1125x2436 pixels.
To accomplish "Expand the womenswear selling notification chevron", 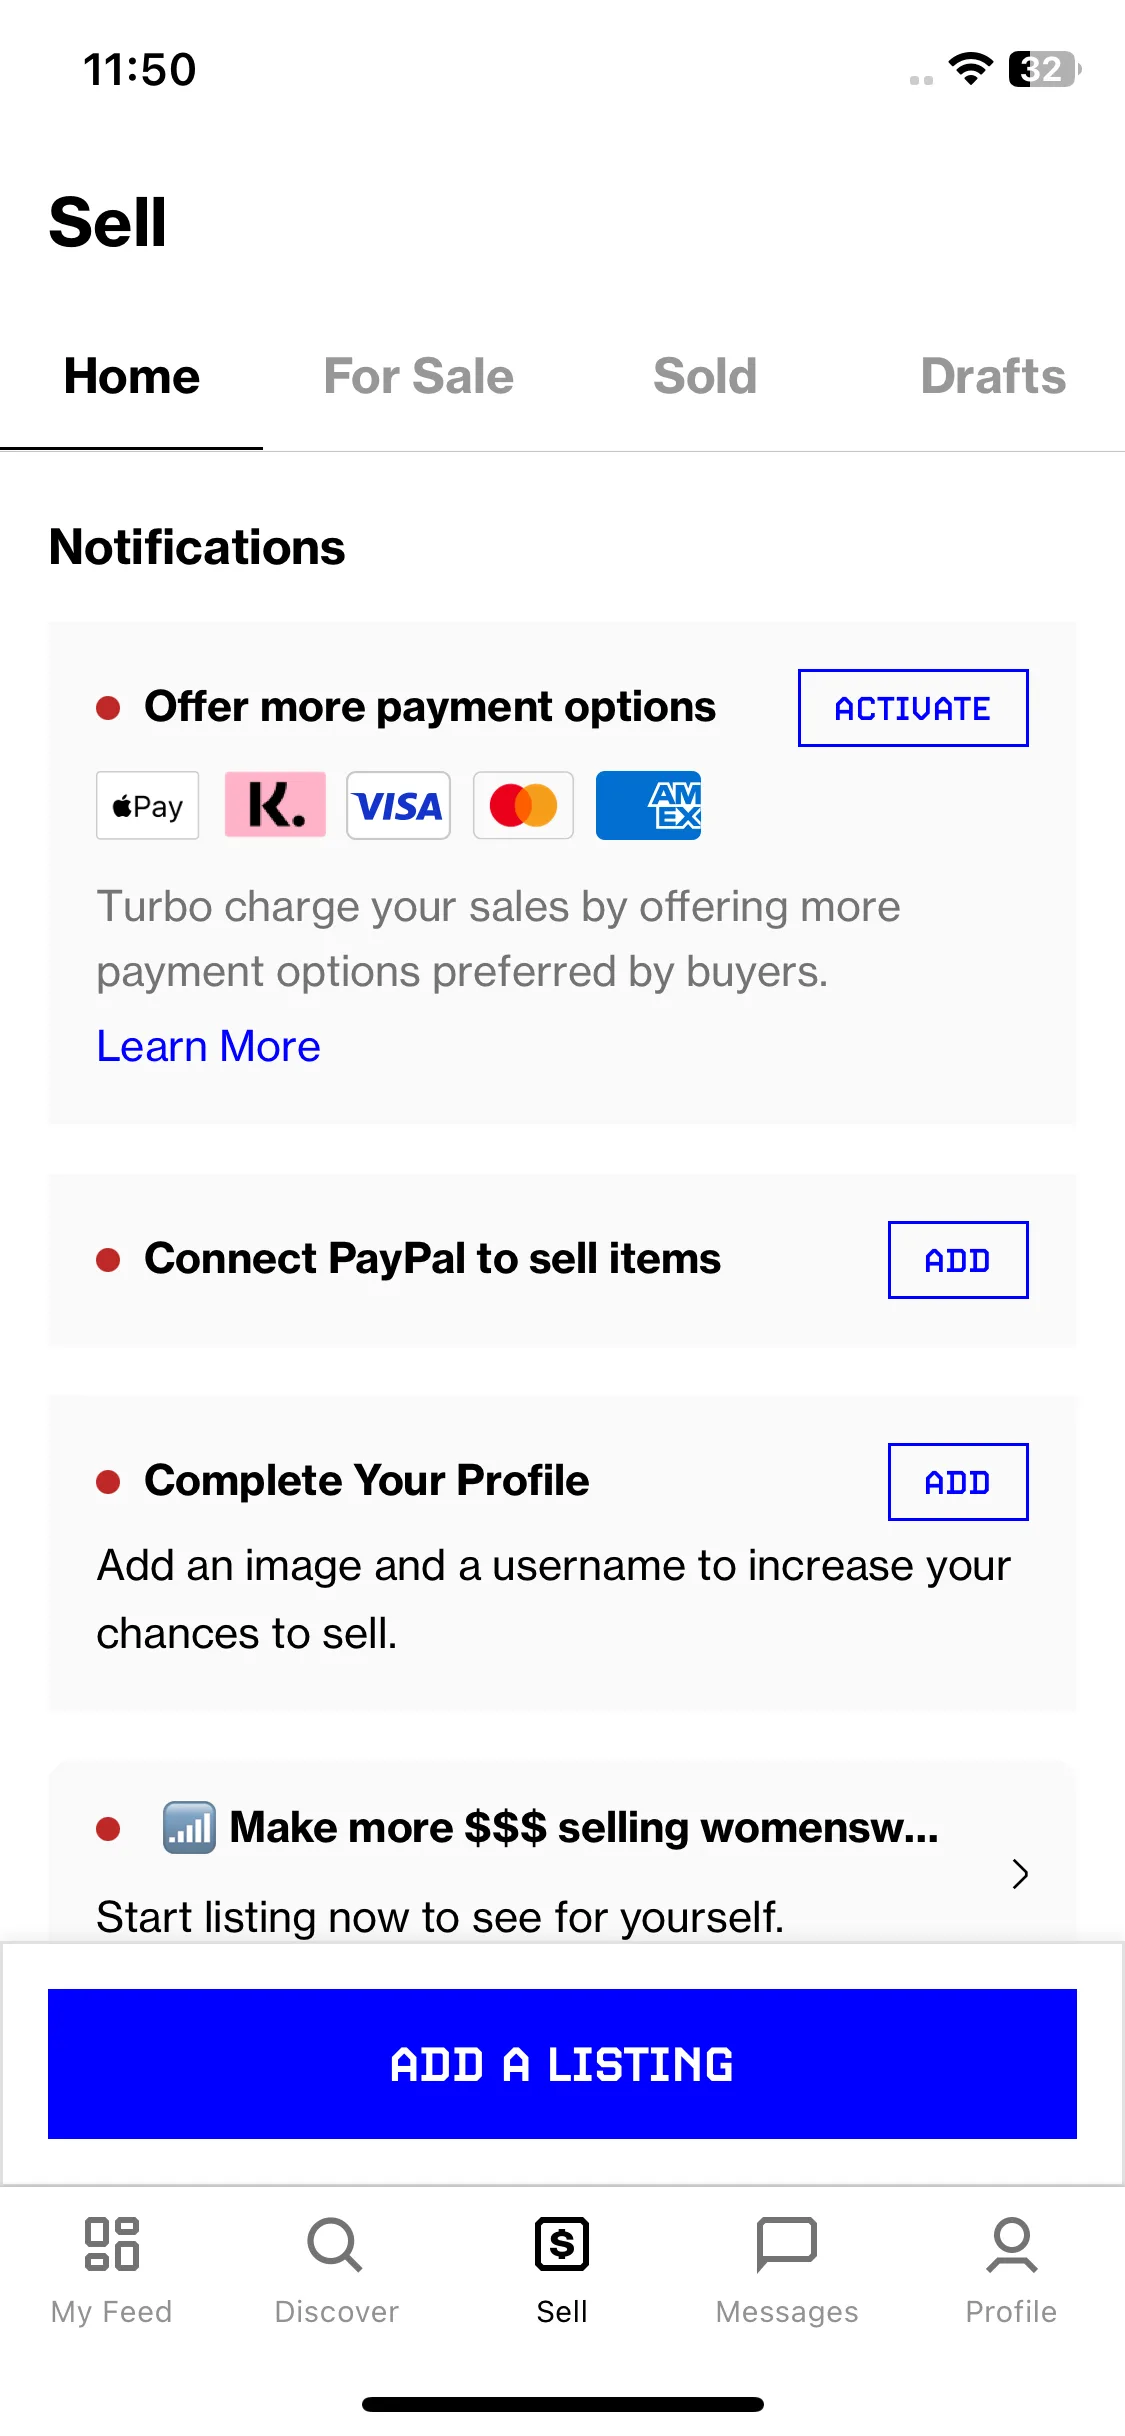I will click(1020, 1874).
